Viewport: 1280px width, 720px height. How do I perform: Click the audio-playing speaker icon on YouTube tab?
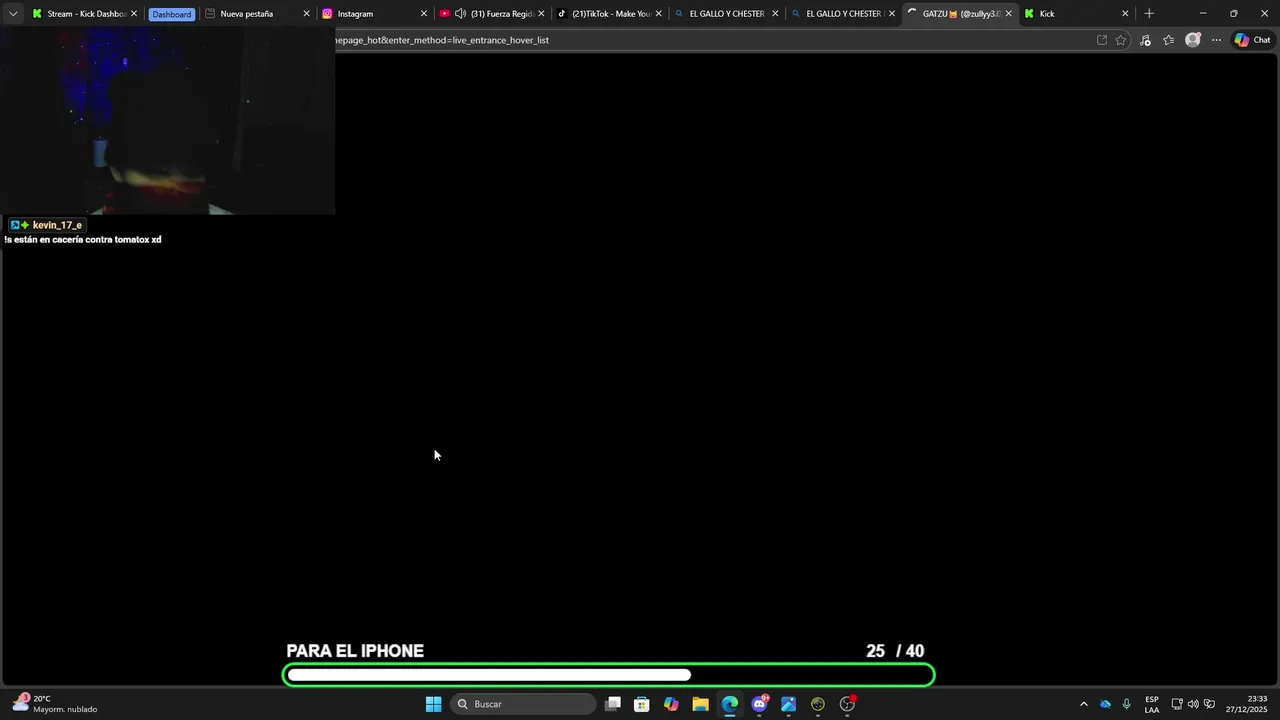pos(460,14)
